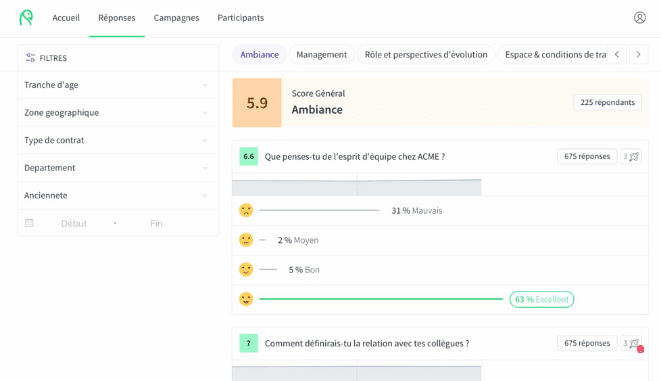This screenshot has height=381, width=661.
Task: Click the sad Mauvais emoji
Action: click(x=246, y=210)
